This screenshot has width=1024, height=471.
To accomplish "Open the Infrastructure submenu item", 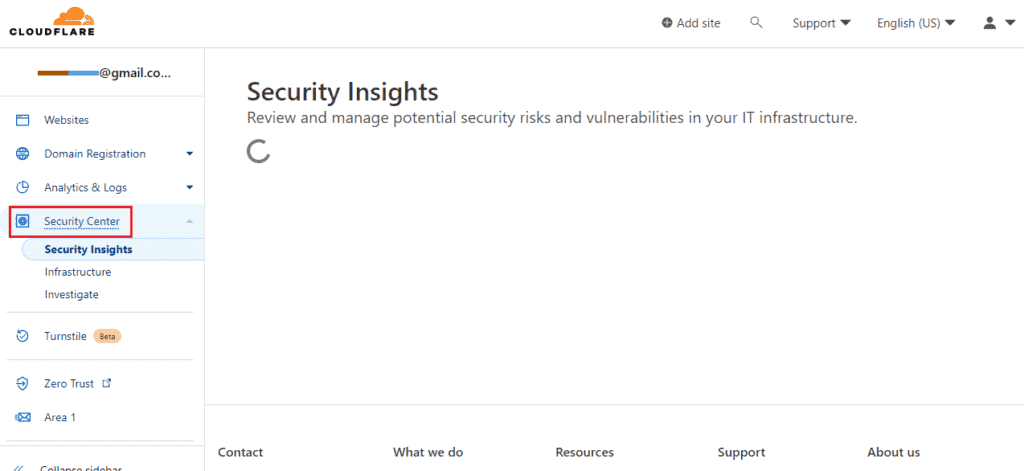I will pyautogui.click(x=78, y=272).
